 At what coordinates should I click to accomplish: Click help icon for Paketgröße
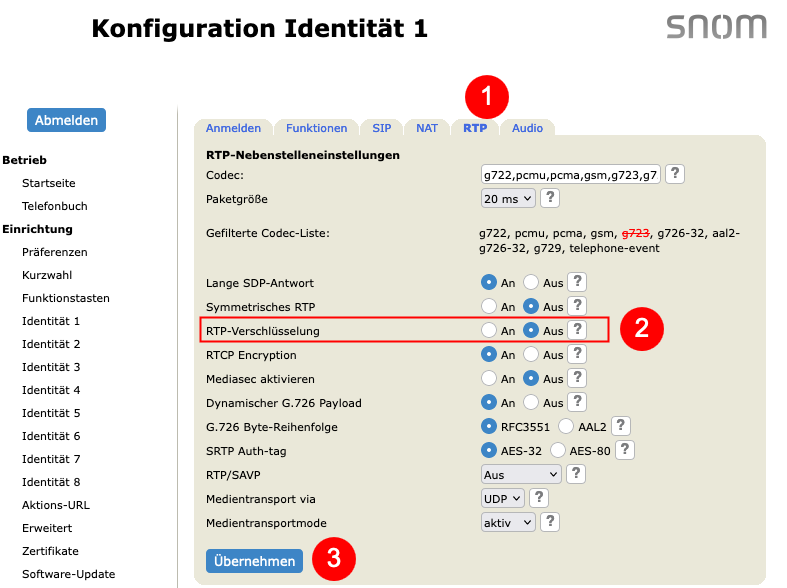coord(550,198)
